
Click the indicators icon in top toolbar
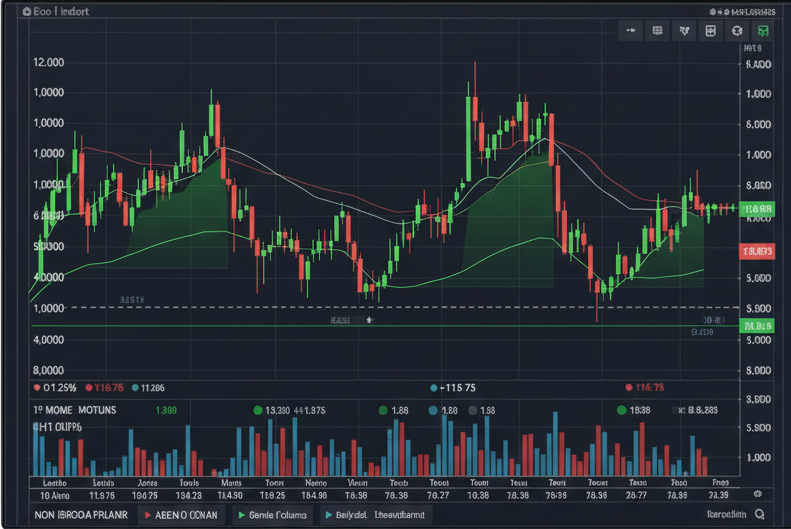pyautogui.click(x=684, y=31)
